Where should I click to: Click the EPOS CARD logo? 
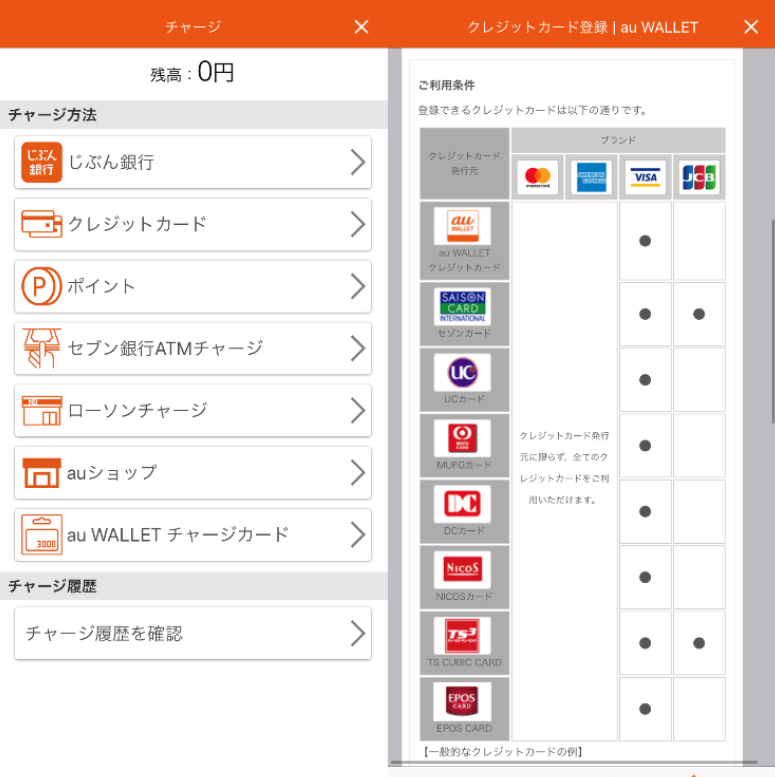[462, 701]
